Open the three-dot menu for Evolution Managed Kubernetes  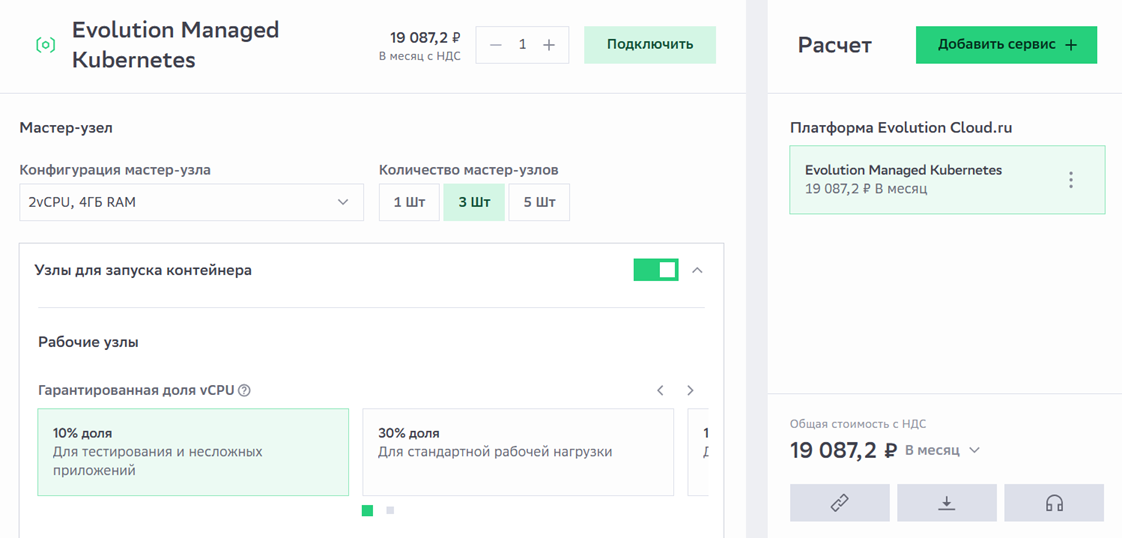click(x=1071, y=180)
